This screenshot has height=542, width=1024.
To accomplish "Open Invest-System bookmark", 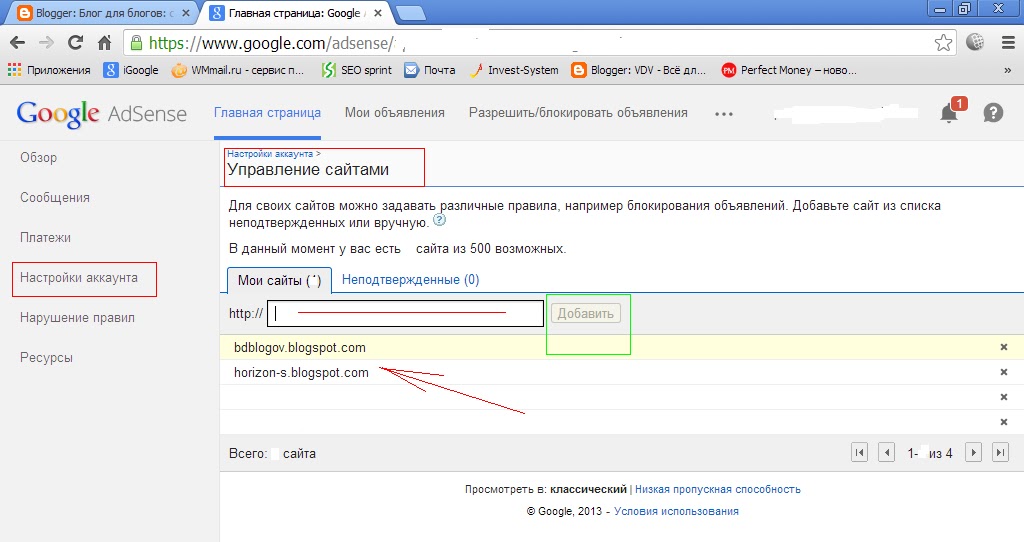I will (514, 70).
